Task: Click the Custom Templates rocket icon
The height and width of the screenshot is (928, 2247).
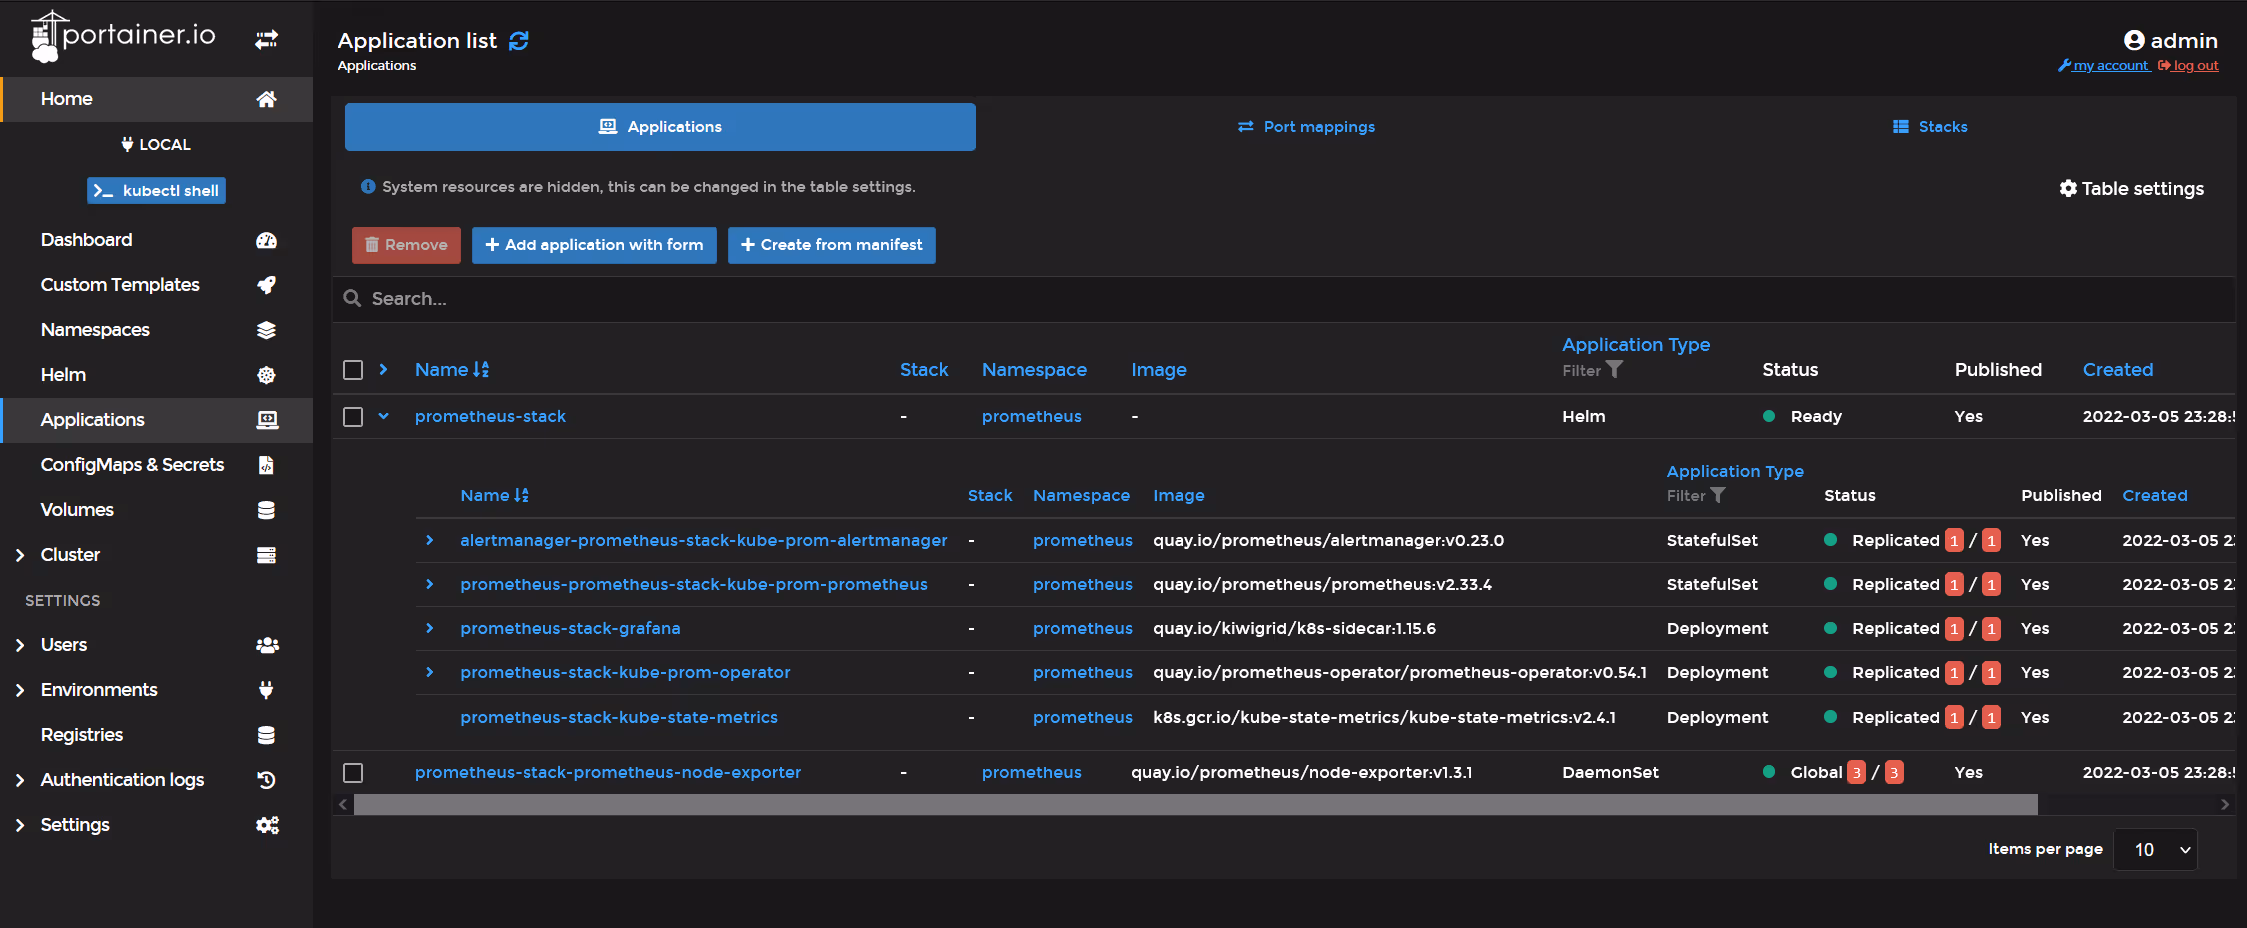Action: (266, 285)
